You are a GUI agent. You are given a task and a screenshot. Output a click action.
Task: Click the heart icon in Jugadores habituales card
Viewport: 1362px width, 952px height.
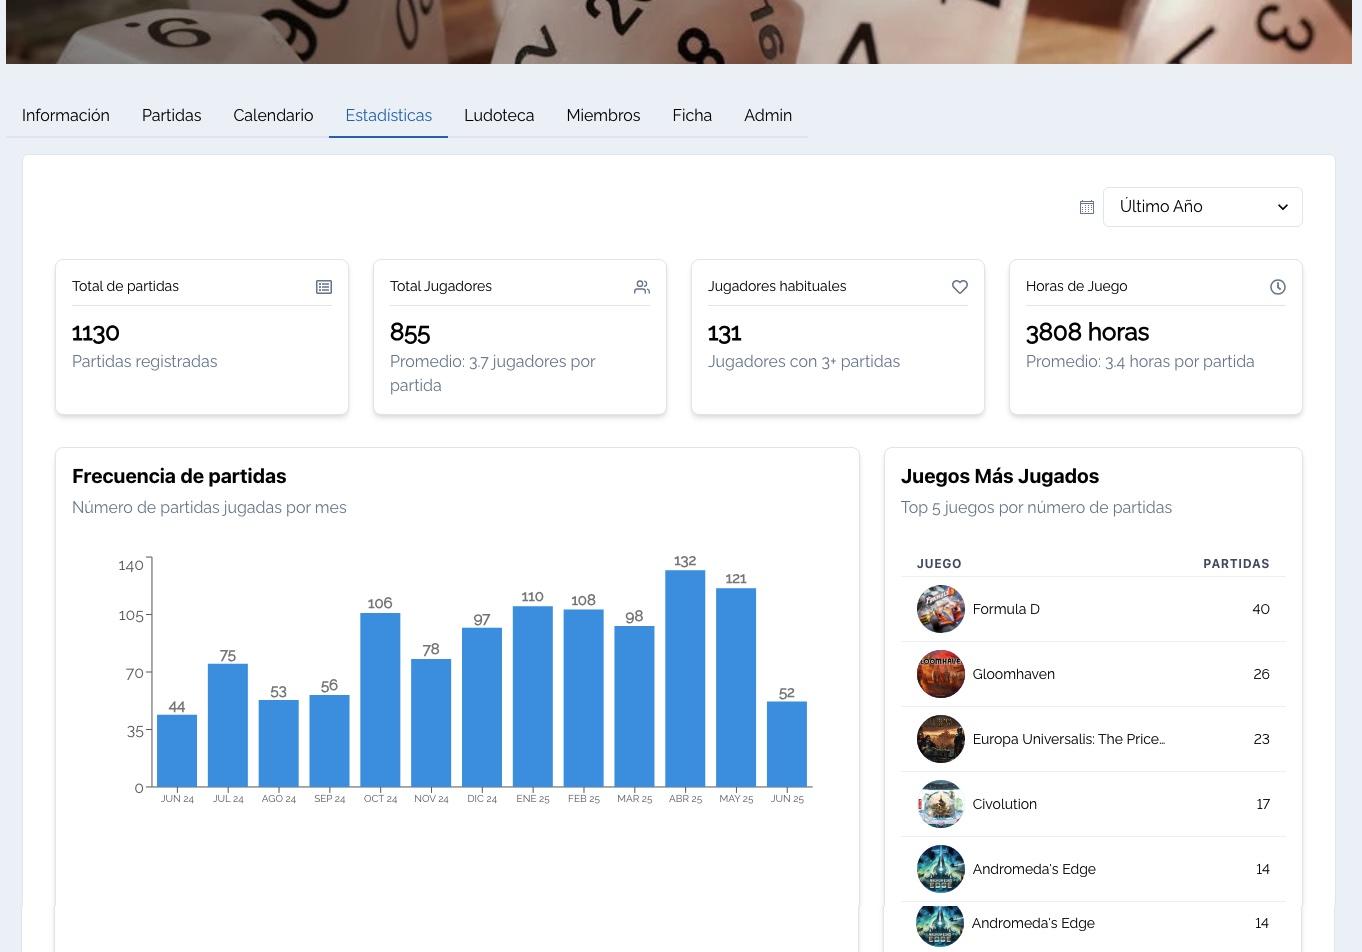(960, 287)
